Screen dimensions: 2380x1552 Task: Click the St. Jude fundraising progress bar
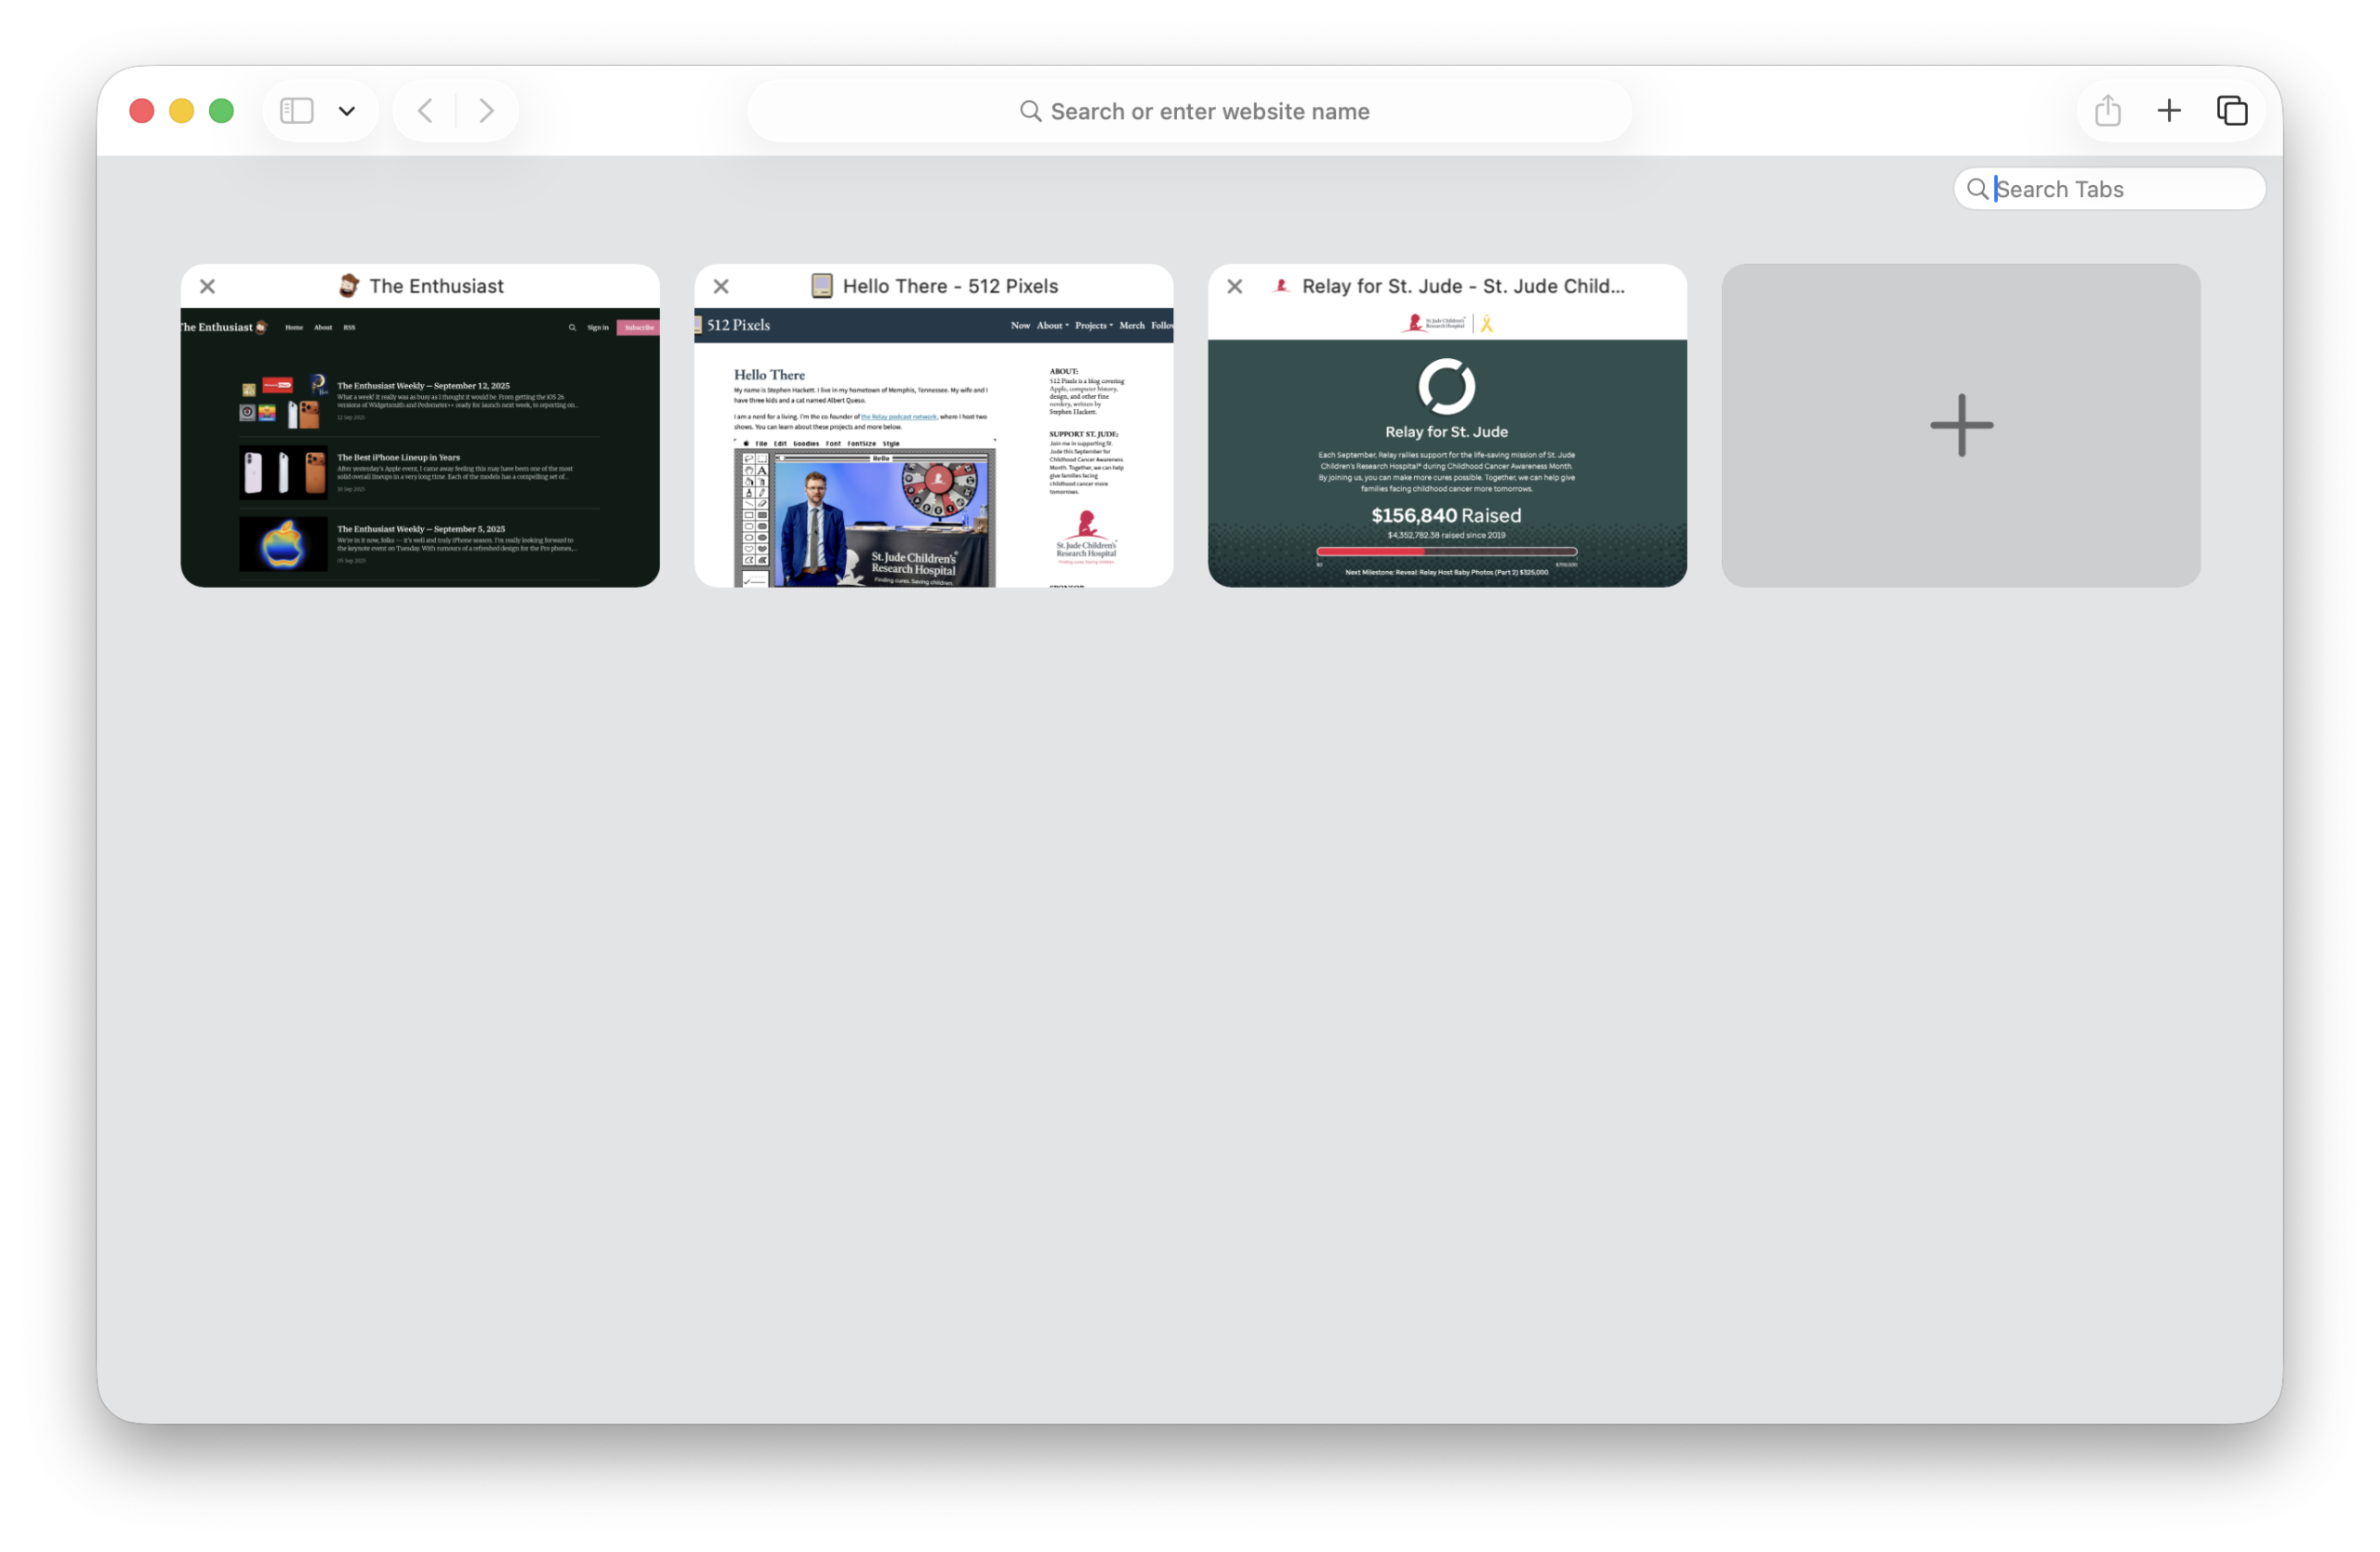[x=1446, y=551]
